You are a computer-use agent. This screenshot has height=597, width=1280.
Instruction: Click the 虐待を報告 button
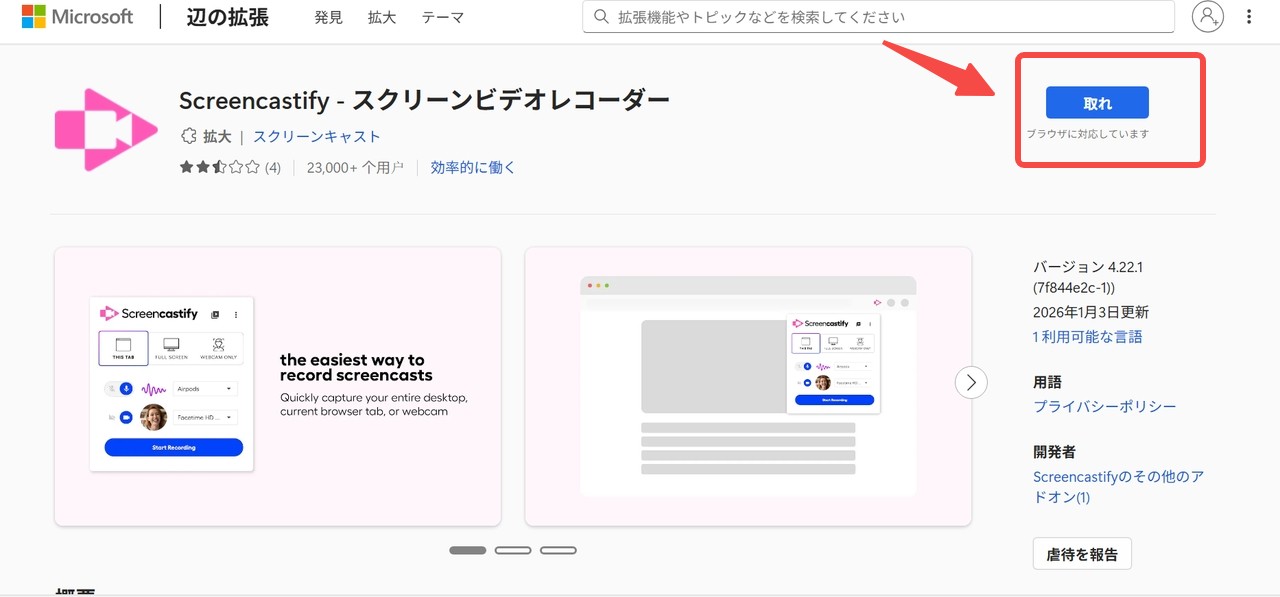point(1081,553)
